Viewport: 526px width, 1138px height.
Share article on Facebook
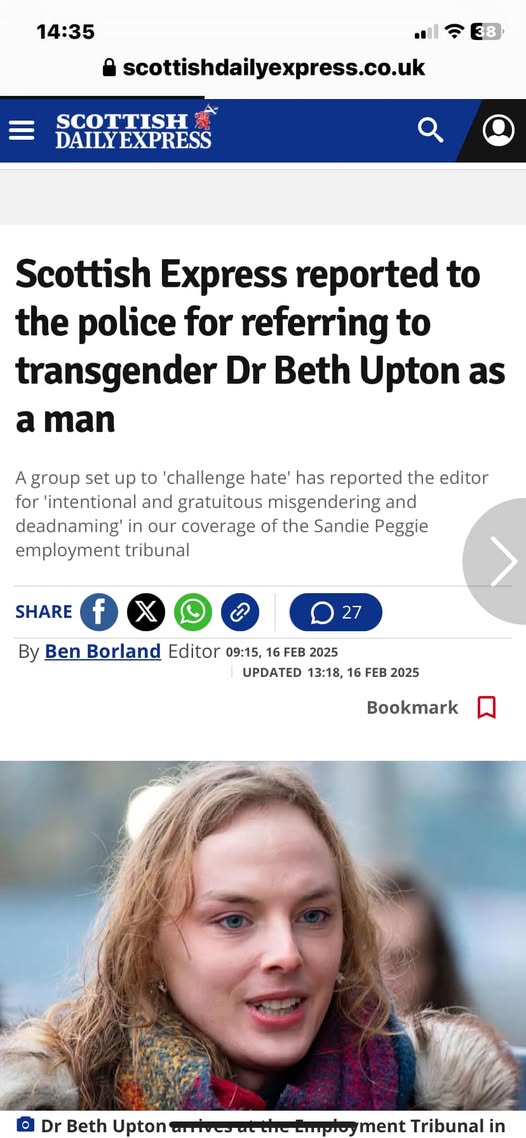tap(99, 612)
